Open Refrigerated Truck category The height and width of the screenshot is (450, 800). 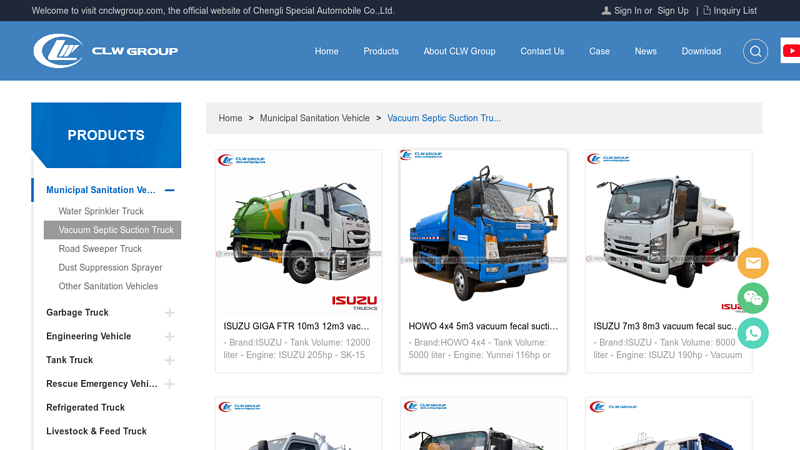coord(85,408)
